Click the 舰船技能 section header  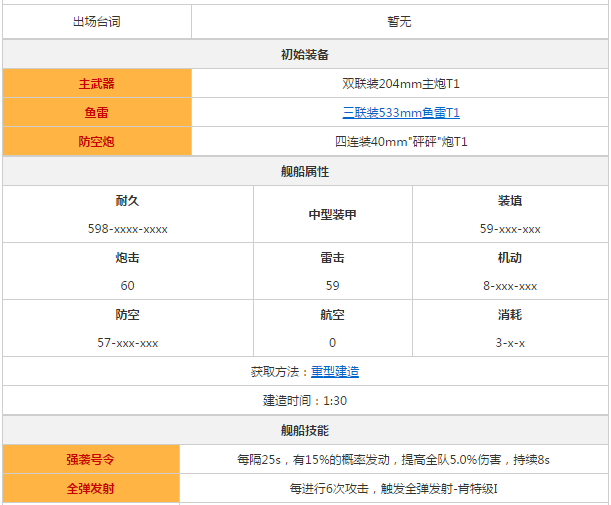pyautogui.click(x=305, y=430)
